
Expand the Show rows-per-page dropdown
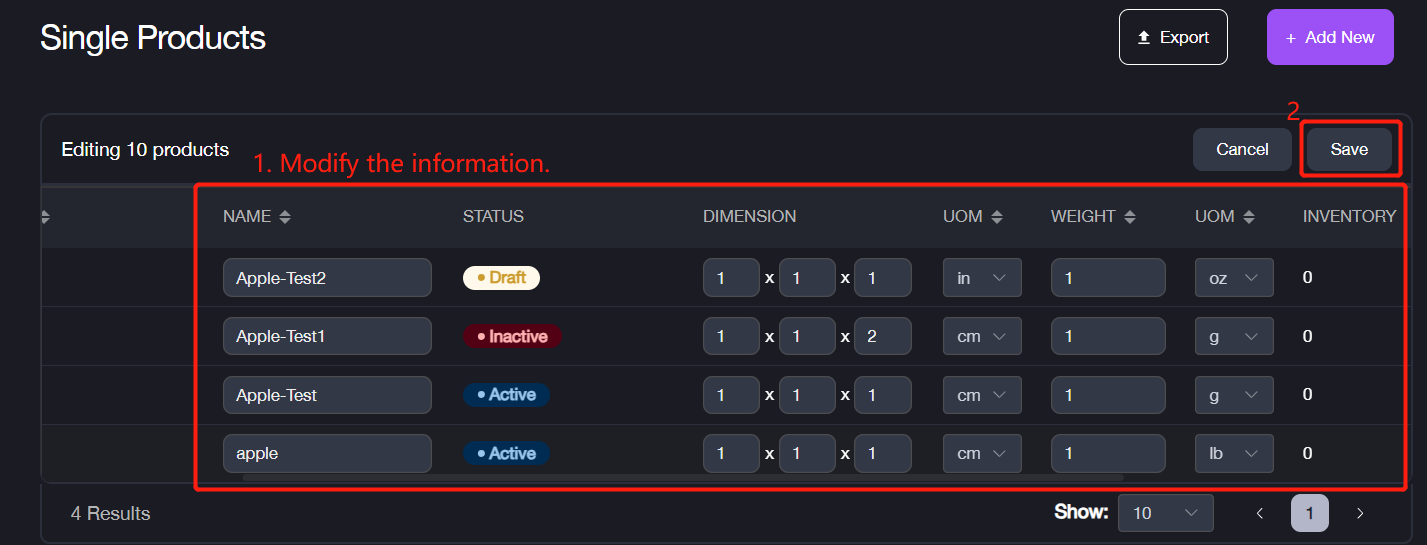point(1165,513)
